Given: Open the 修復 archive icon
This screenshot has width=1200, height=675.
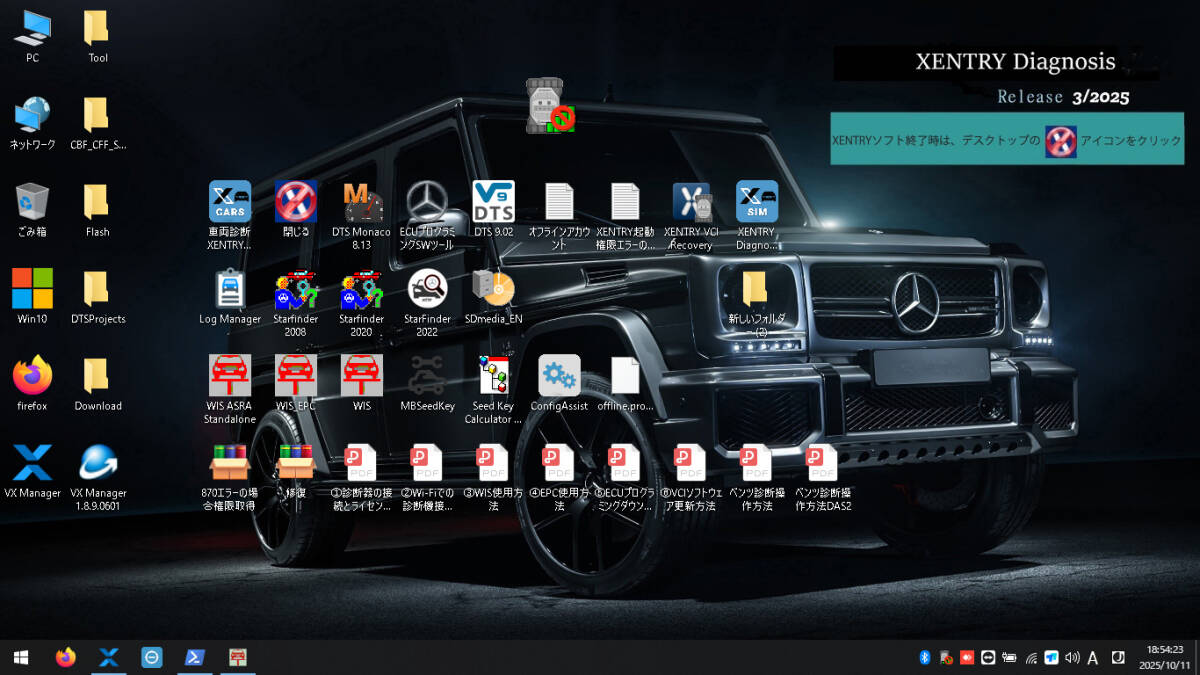Looking at the screenshot, I should pos(296,471).
